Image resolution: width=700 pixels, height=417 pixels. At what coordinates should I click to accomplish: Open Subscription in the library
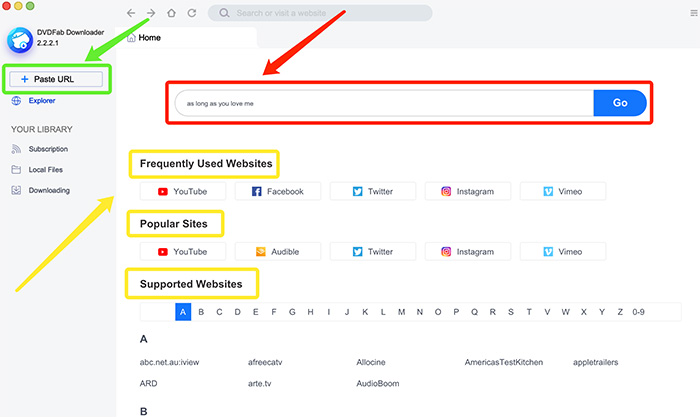tap(48, 149)
